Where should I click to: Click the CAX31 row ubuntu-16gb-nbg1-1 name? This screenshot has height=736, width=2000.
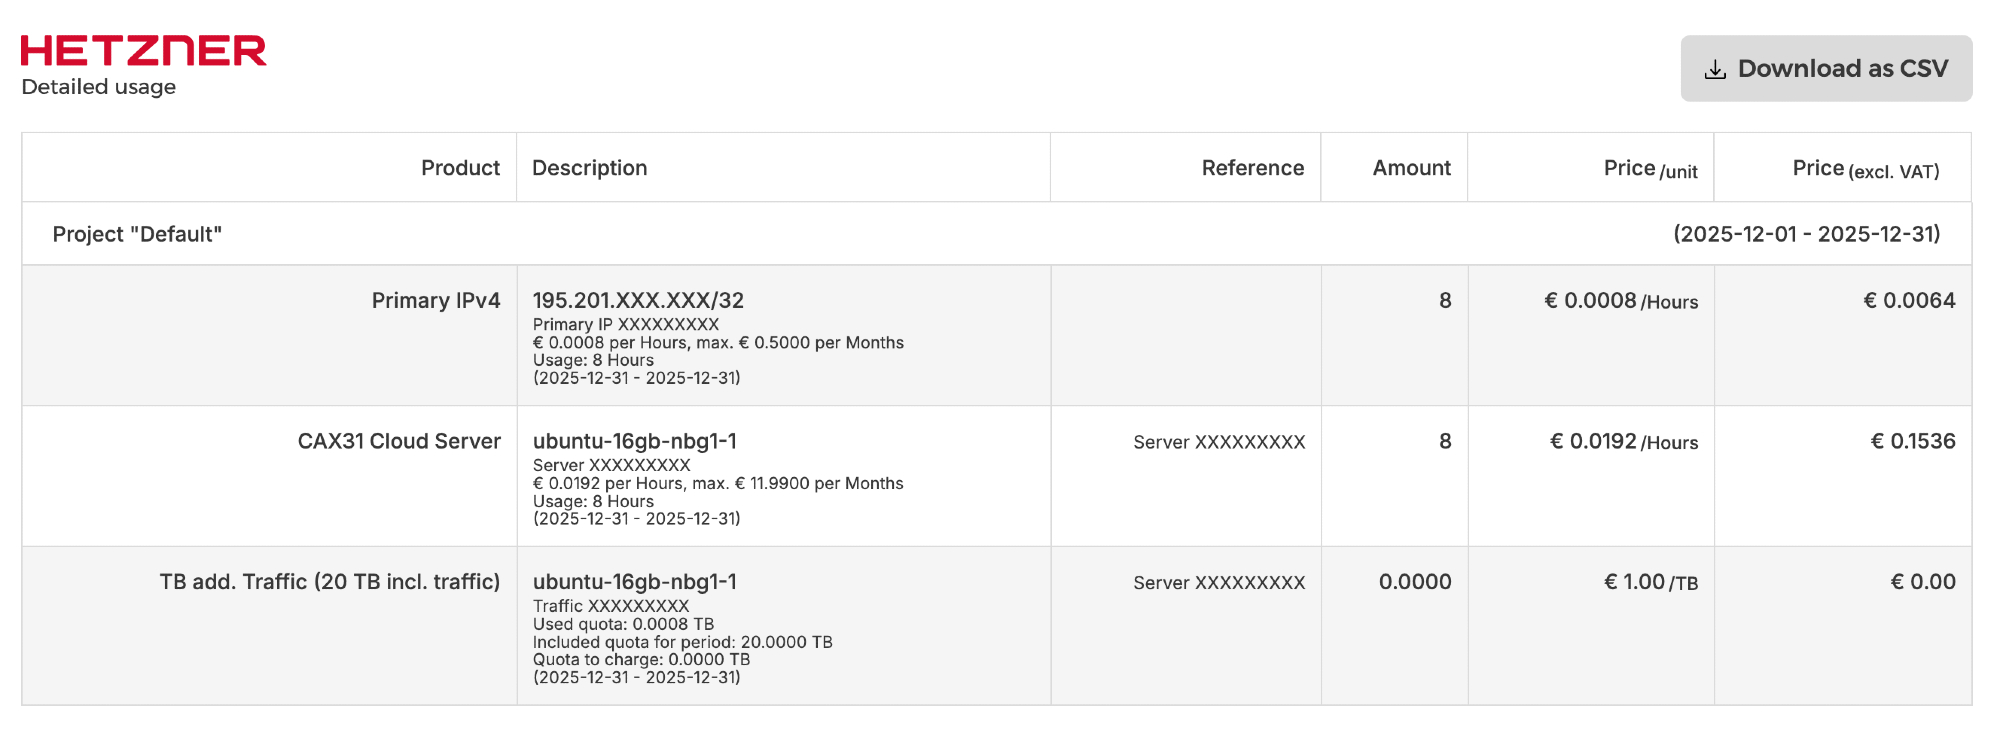634,442
